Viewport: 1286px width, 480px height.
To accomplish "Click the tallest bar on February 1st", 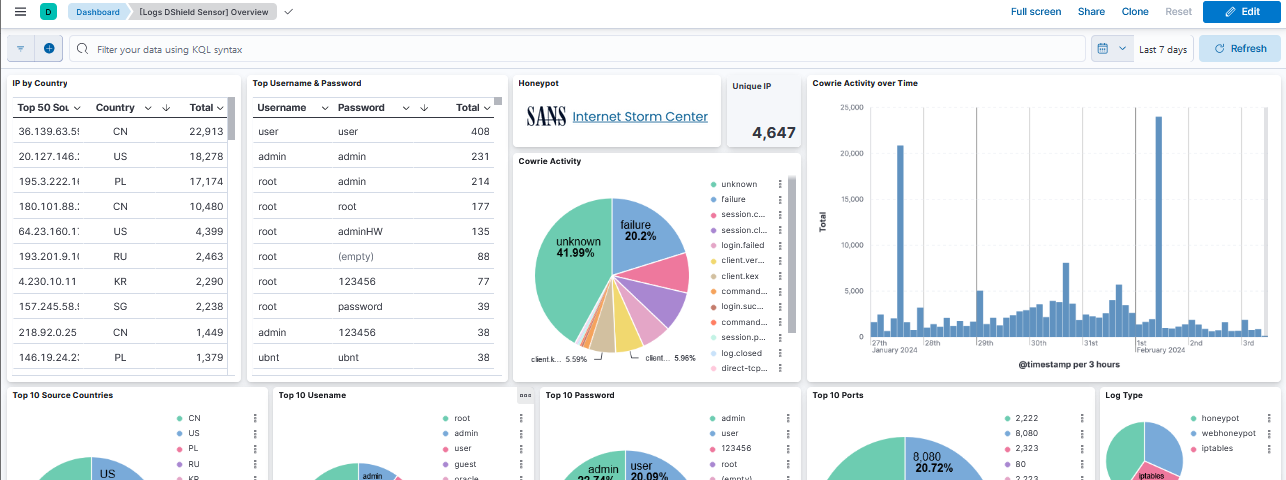I will [x=1158, y=227].
